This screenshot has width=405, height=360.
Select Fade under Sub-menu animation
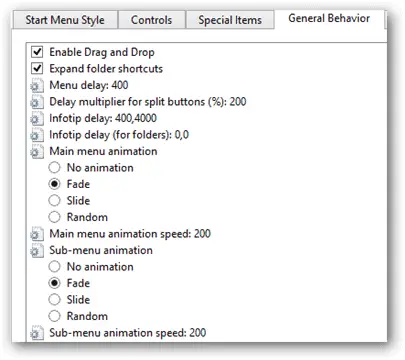[54, 283]
